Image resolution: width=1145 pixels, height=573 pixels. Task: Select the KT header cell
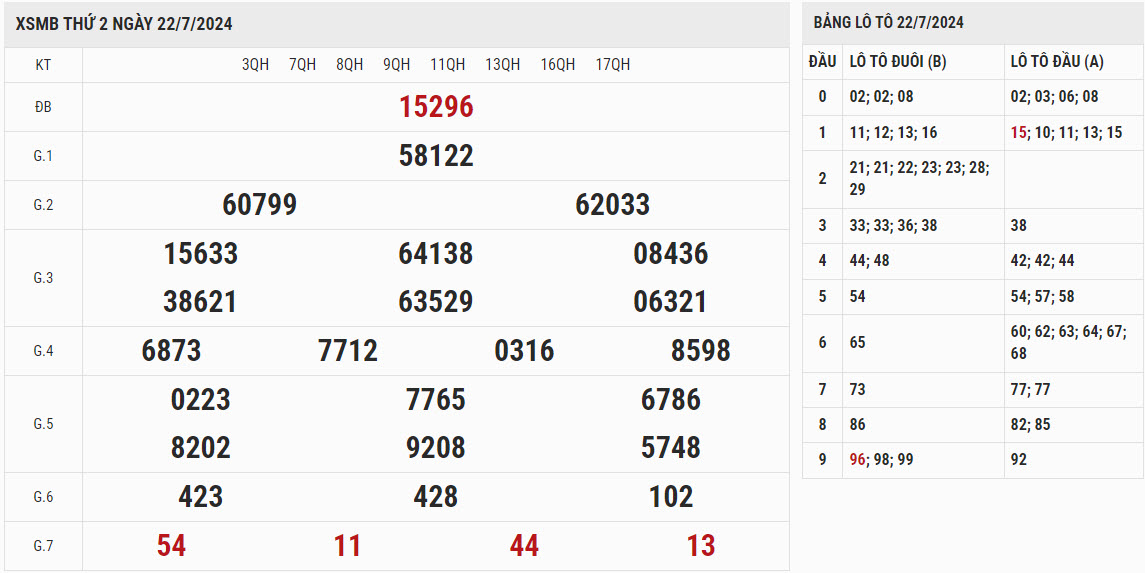(x=43, y=65)
